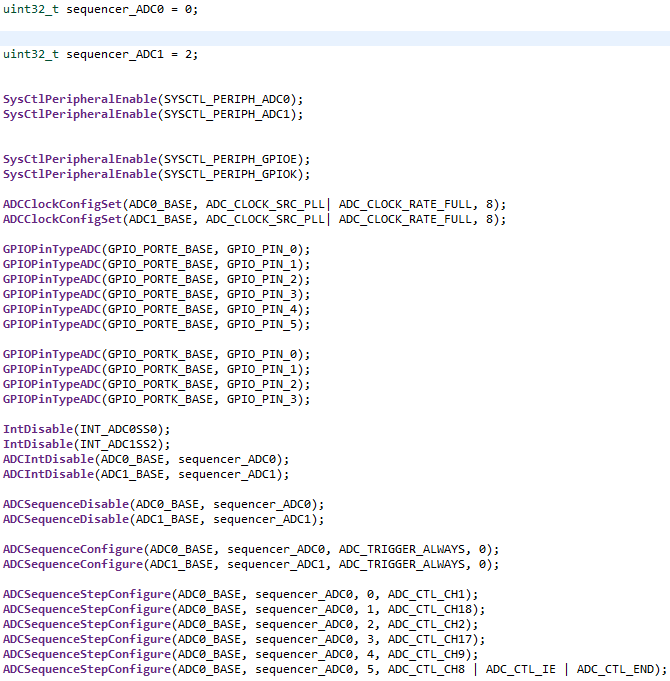
Task: Click the ADC_CTL_CH8 token in last line
Action: click(x=426, y=669)
